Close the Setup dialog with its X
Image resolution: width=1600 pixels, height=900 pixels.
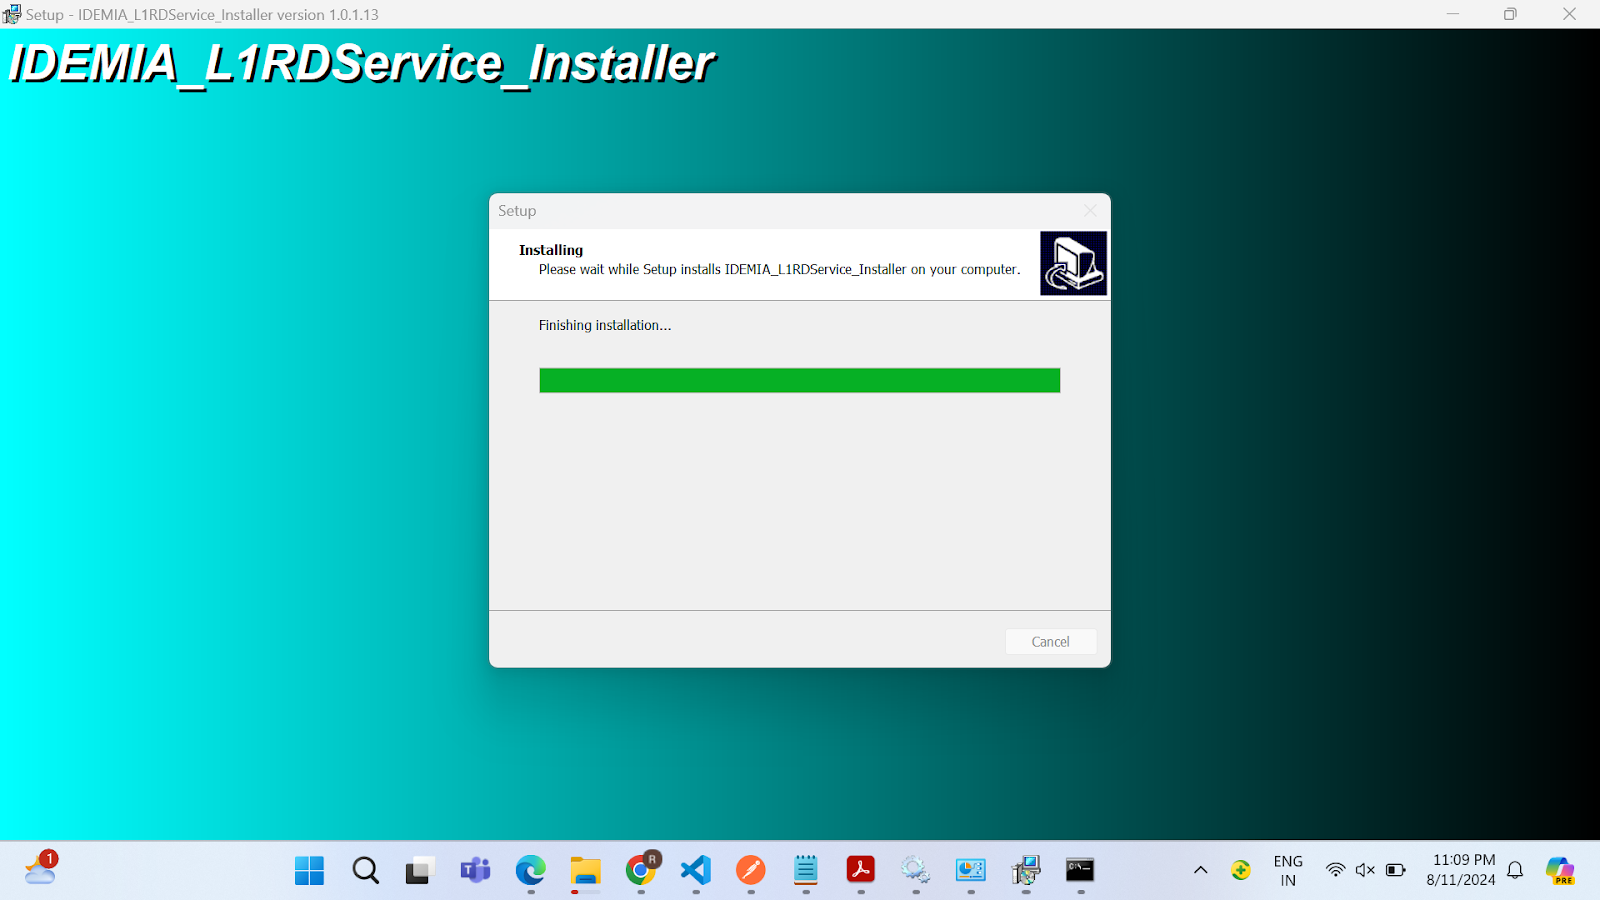(x=1090, y=211)
